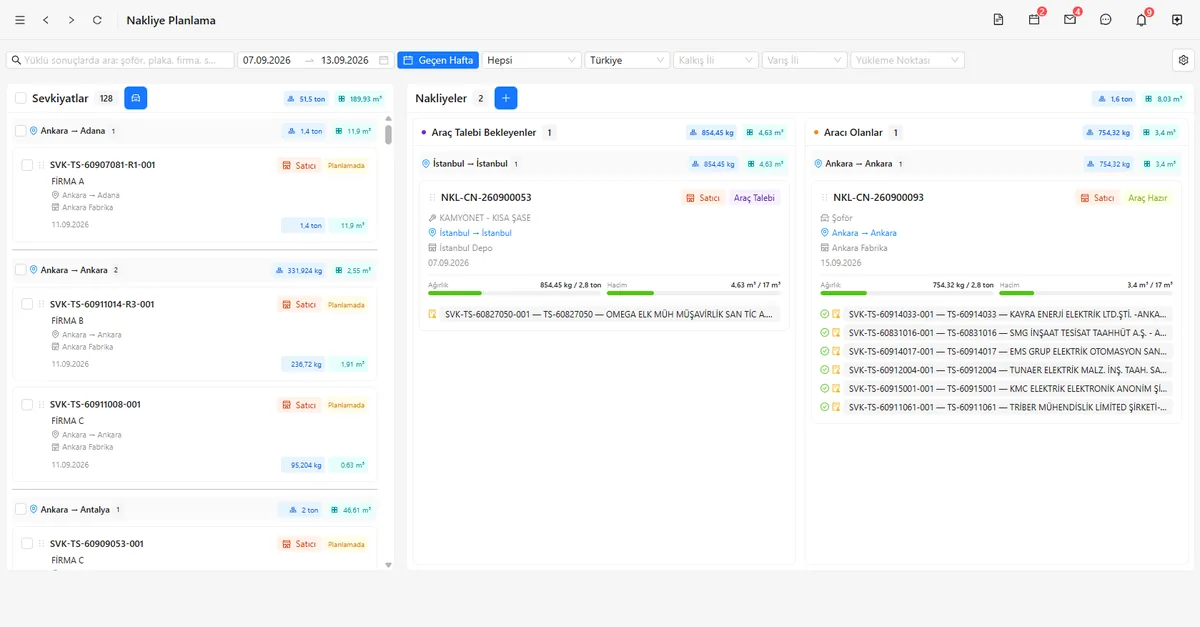The height and width of the screenshot is (627, 1200).
Task: Click the Araç Talebi status tag
Action: point(756,198)
